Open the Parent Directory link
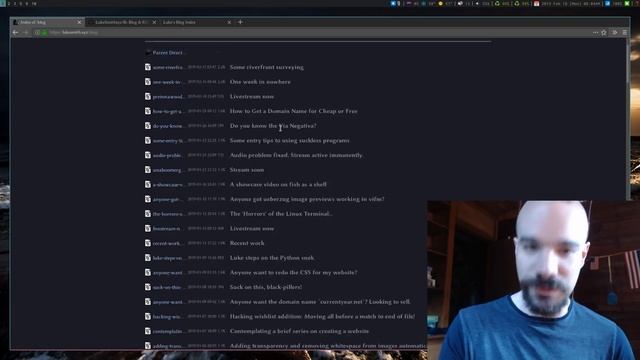The height and width of the screenshot is (360, 640). (168, 53)
